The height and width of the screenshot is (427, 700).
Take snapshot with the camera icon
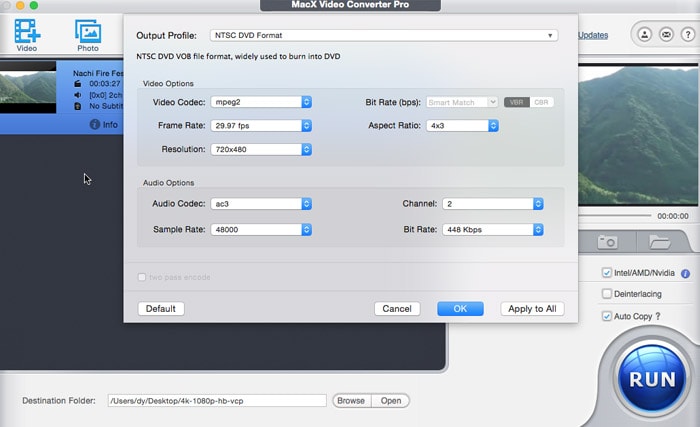[607, 242]
